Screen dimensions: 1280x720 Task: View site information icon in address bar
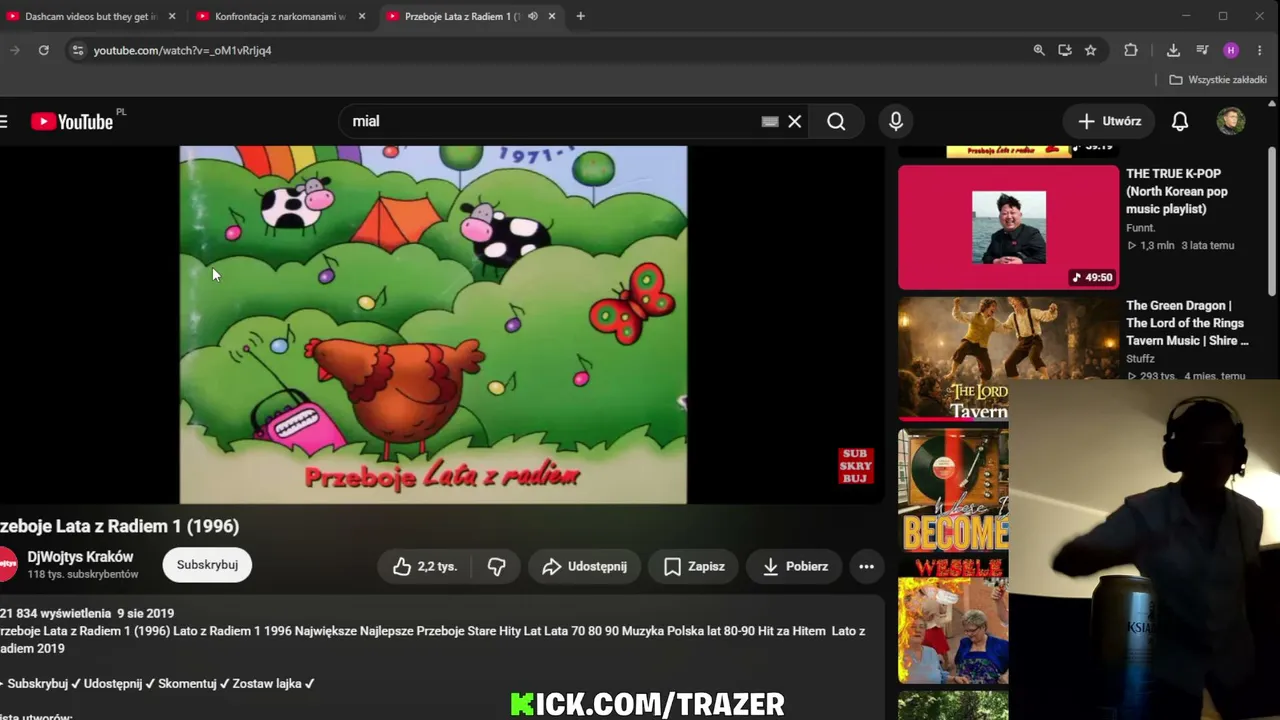(78, 50)
